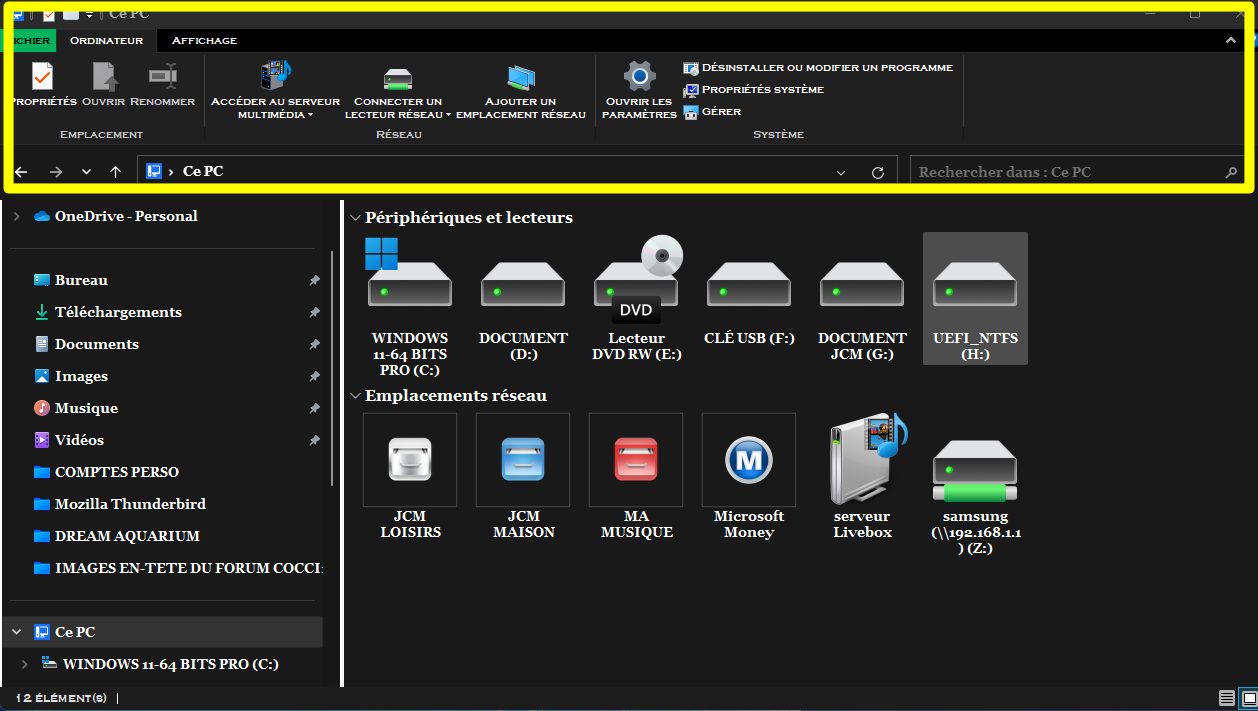1258x711 pixels.
Task: Click Connecter un lecteur réseau icon
Action: click(397, 80)
